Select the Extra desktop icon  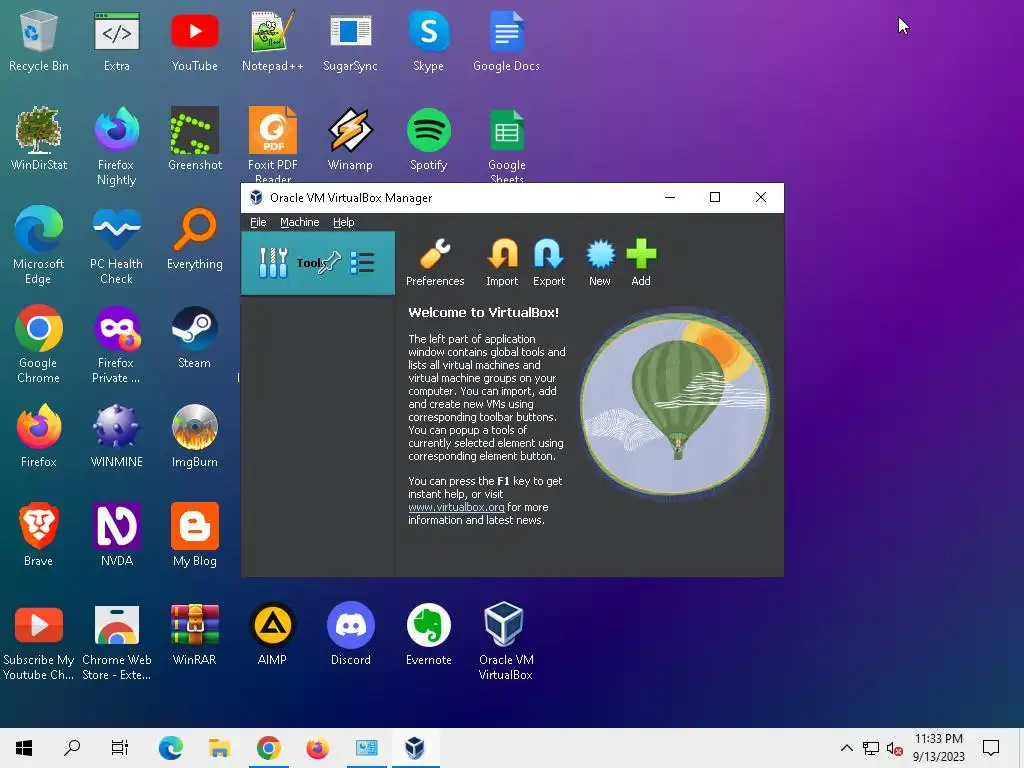tap(116, 40)
